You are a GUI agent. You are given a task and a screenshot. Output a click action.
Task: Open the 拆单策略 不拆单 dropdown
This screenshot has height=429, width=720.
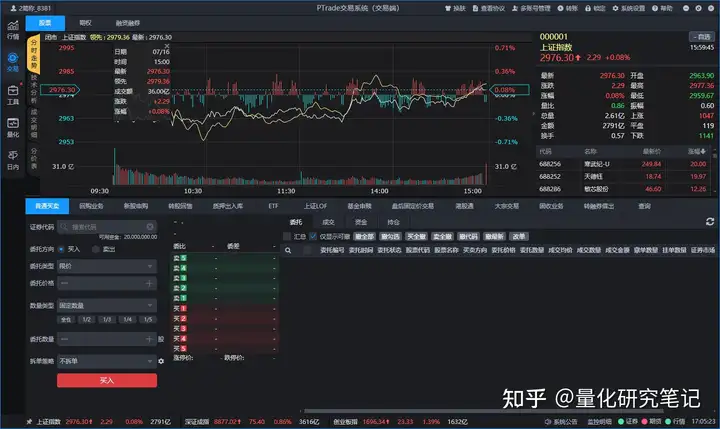[107, 361]
